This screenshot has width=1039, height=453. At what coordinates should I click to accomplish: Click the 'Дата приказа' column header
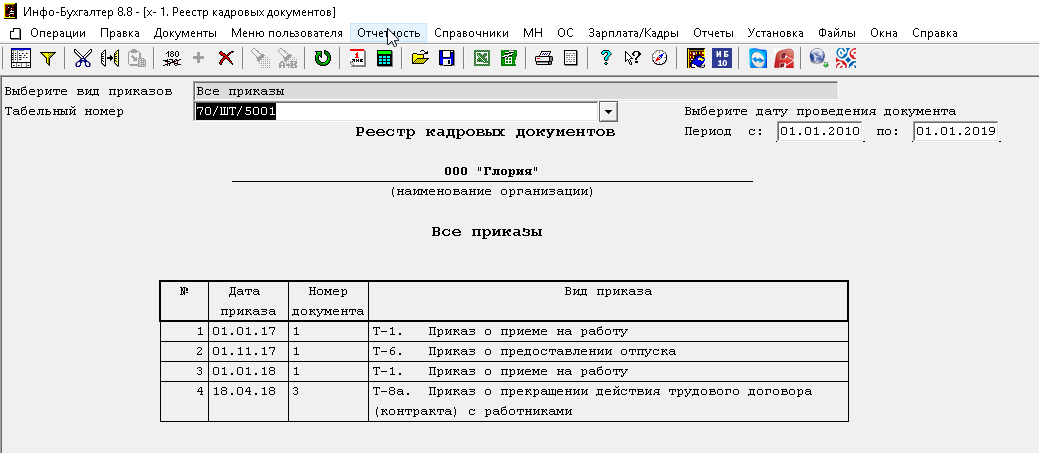[x=248, y=301]
